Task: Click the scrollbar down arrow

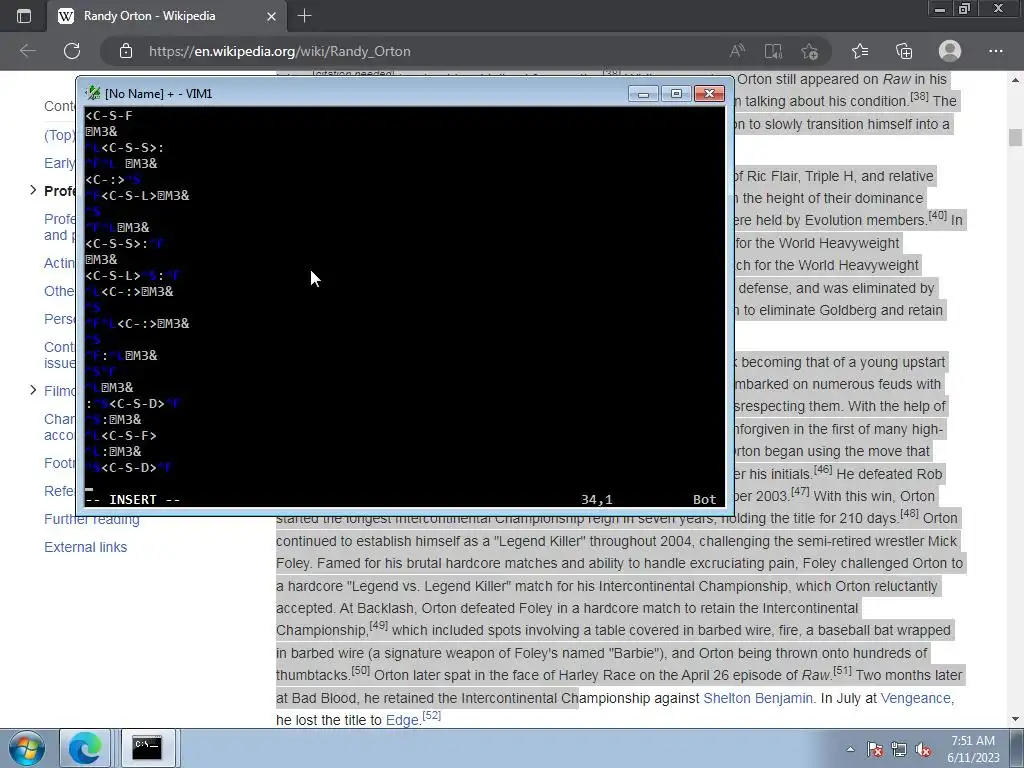Action: (x=1015, y=719)
